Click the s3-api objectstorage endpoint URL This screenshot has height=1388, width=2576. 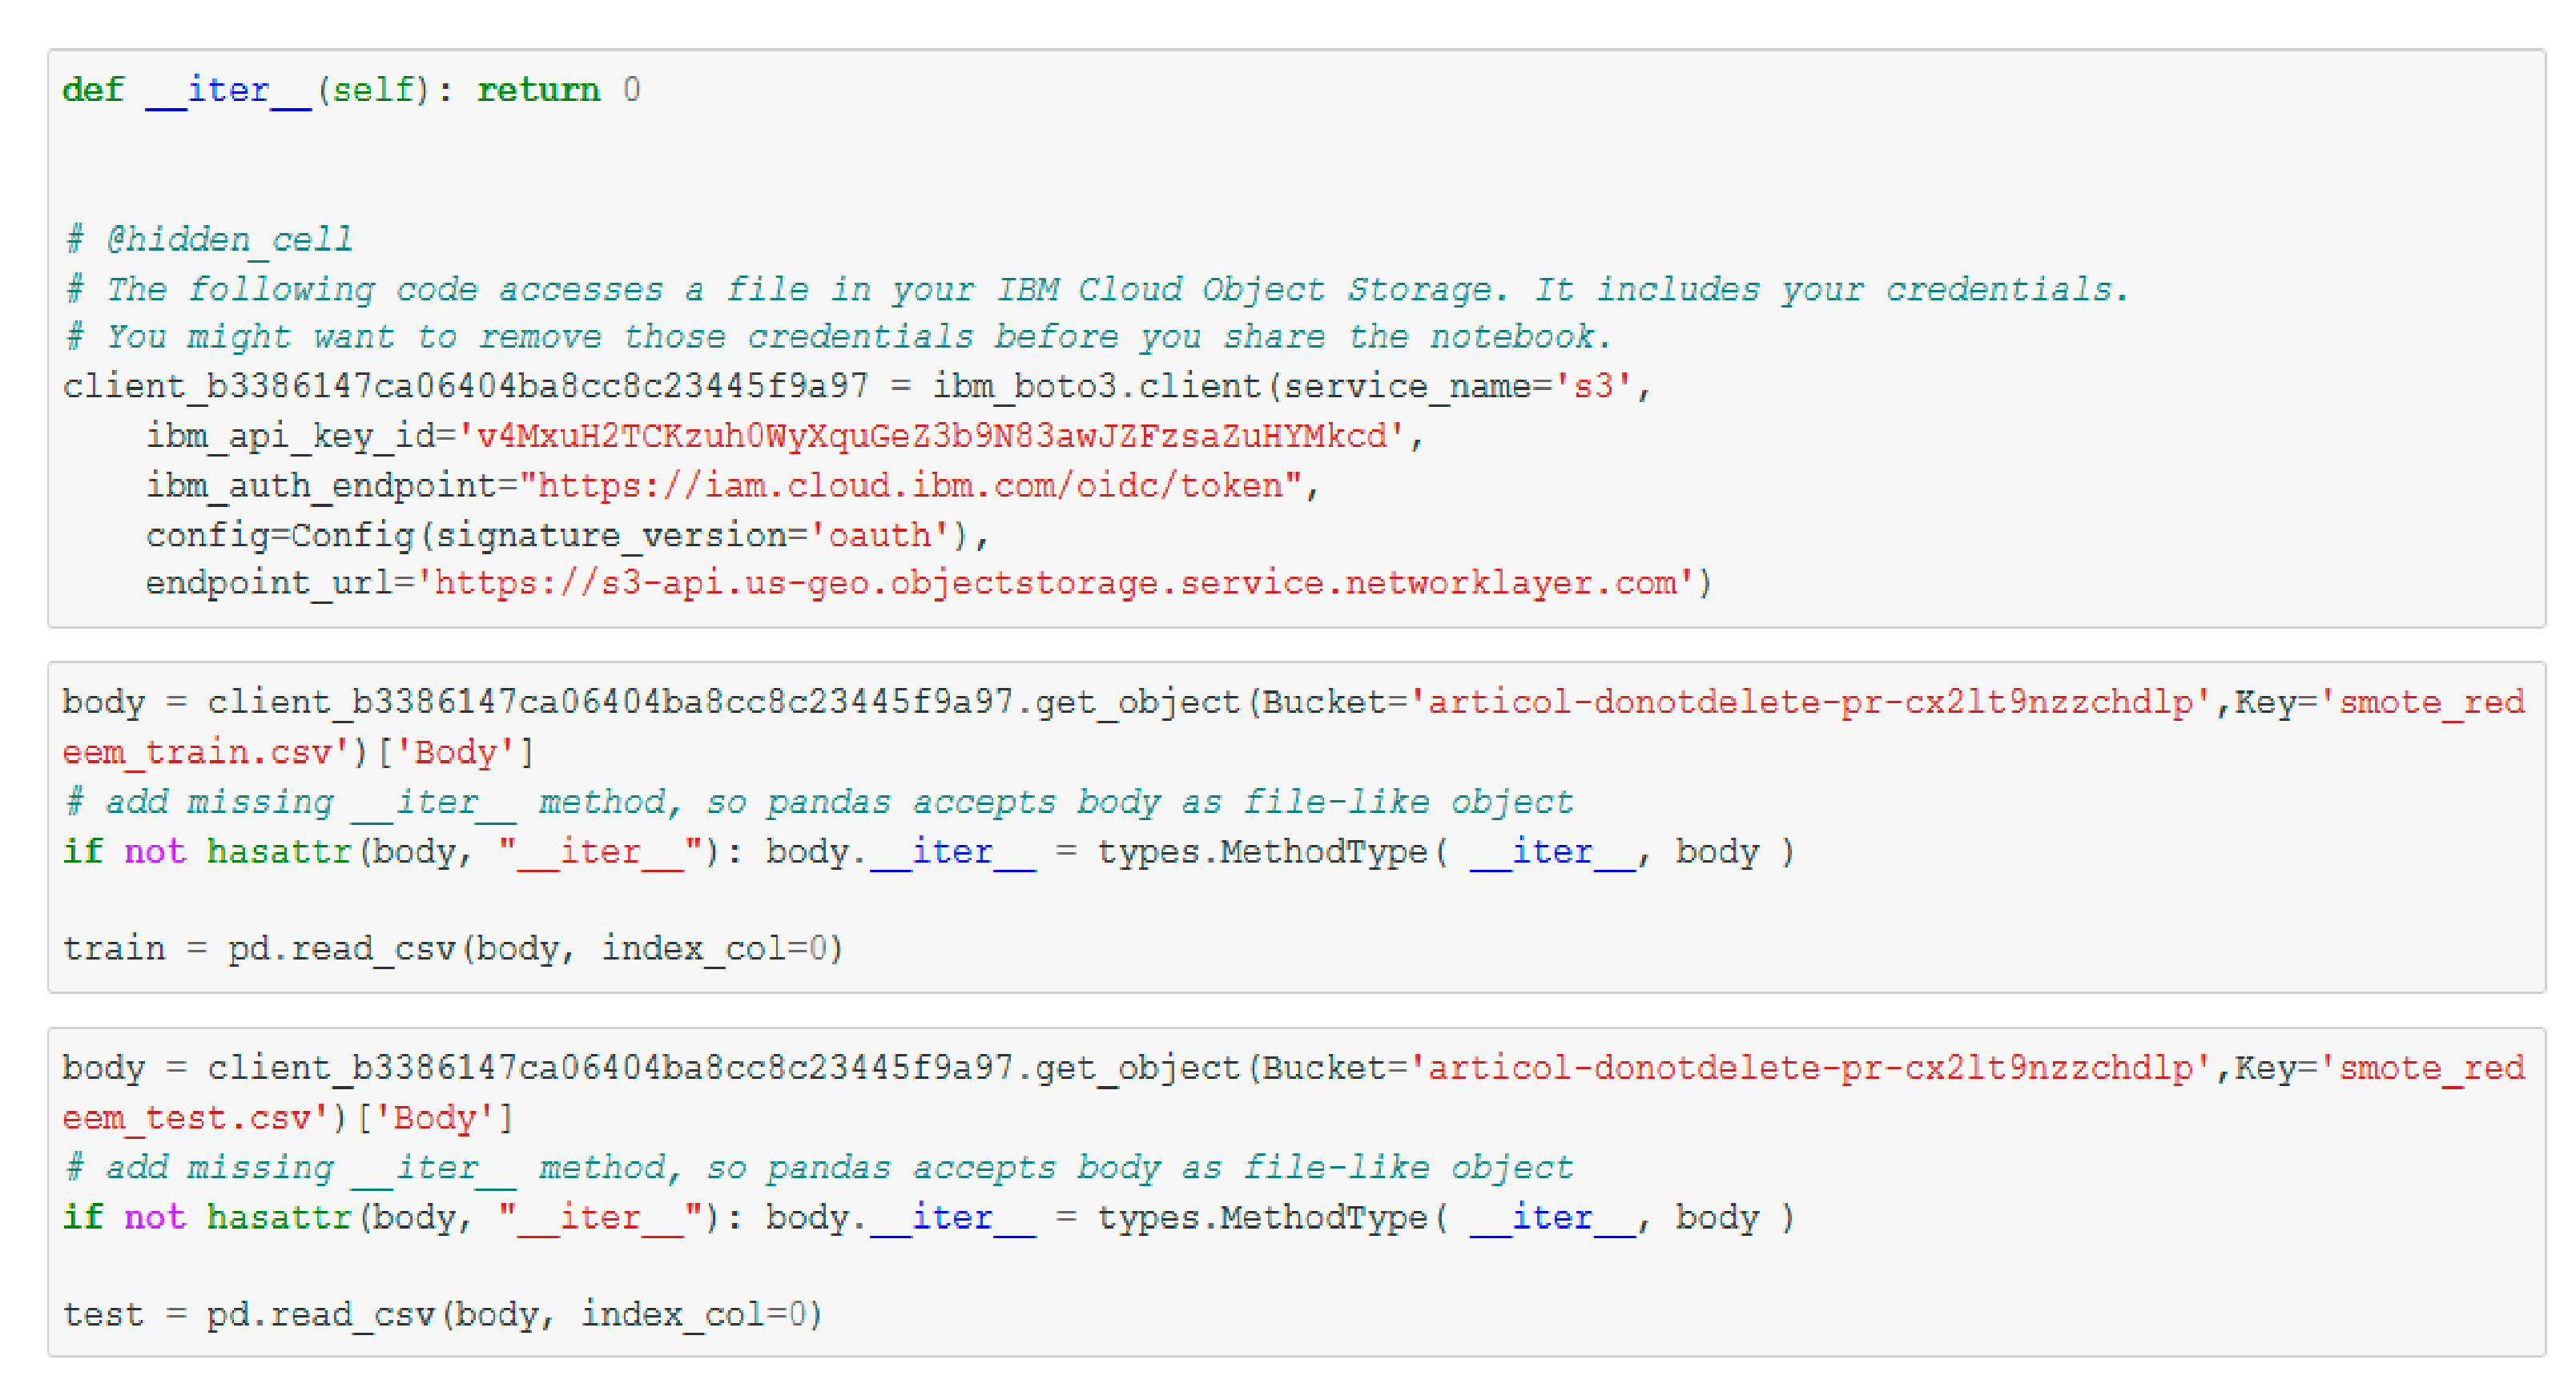[1054, 583]
